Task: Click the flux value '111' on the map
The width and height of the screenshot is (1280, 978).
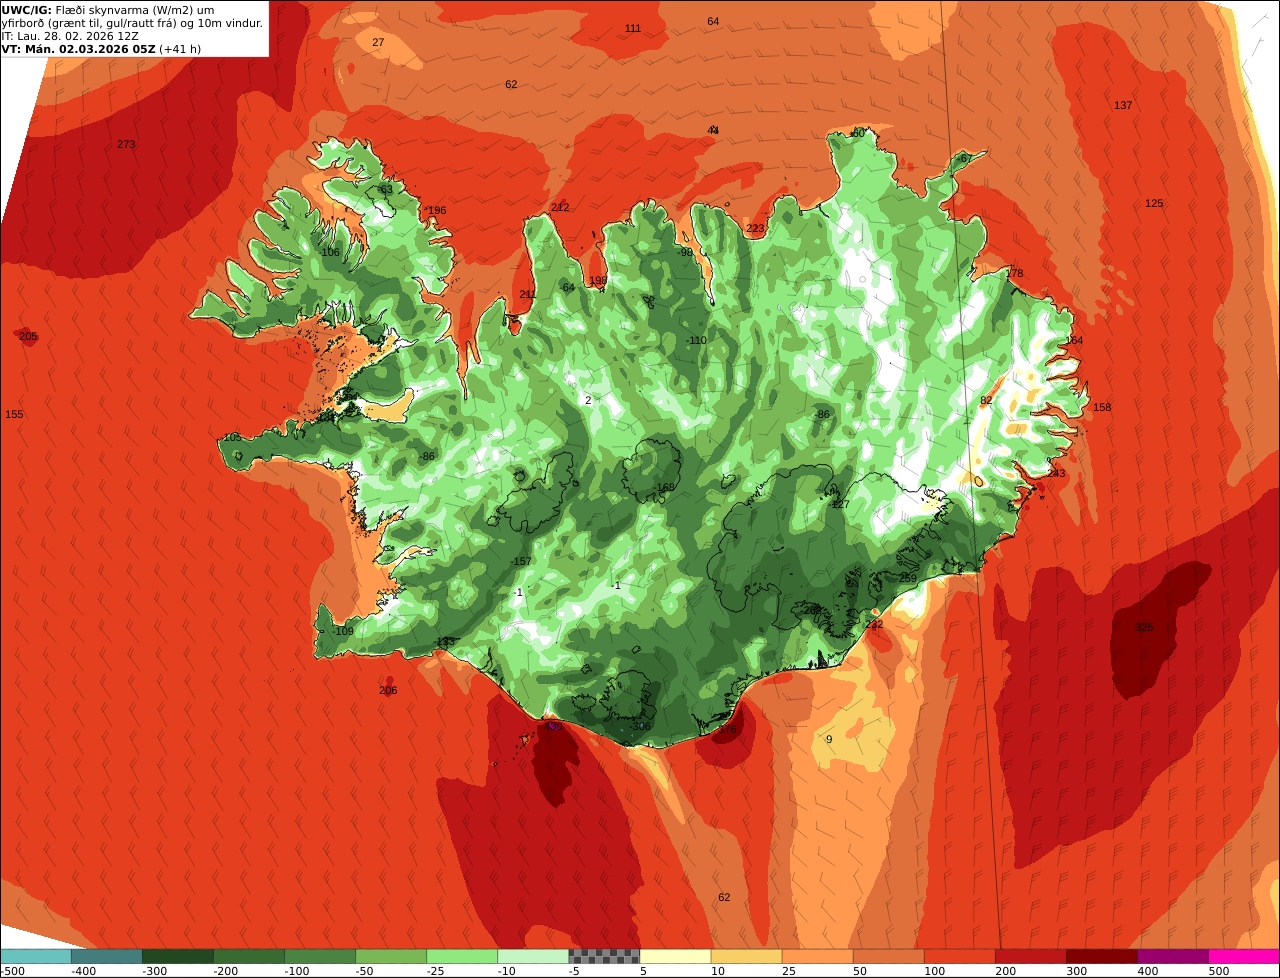Action: pyautogui.click(x=633, y=28)
